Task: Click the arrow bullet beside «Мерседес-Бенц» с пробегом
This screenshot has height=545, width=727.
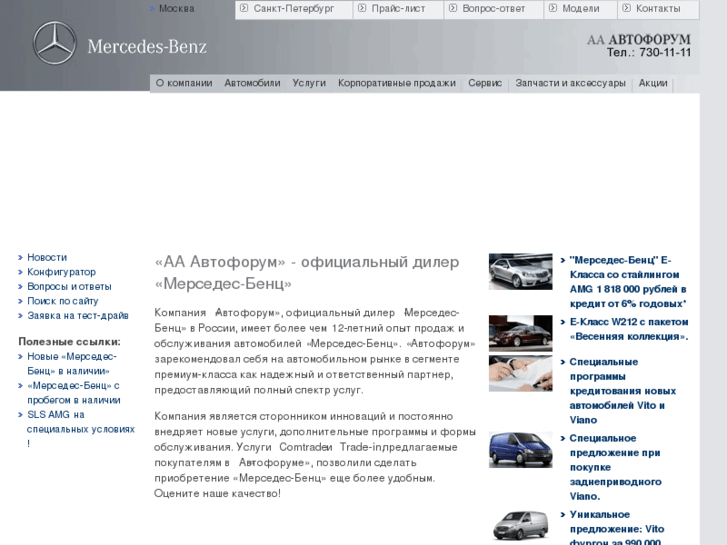Action: pyautogui.click(x=20, y=385)
